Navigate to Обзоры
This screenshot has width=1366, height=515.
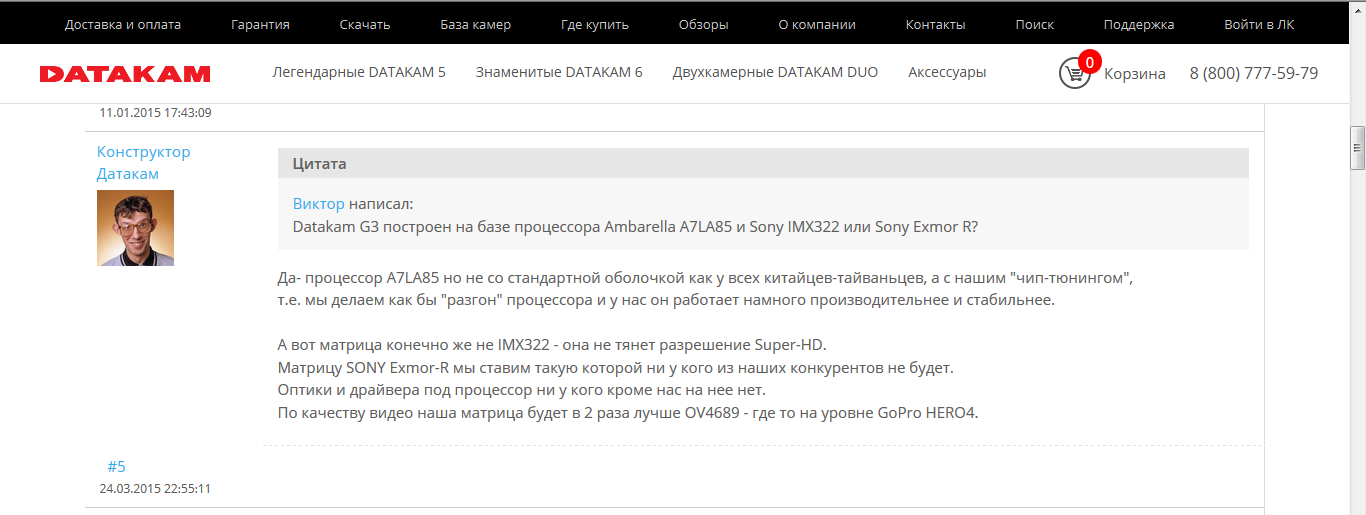[x=703, y=24]
